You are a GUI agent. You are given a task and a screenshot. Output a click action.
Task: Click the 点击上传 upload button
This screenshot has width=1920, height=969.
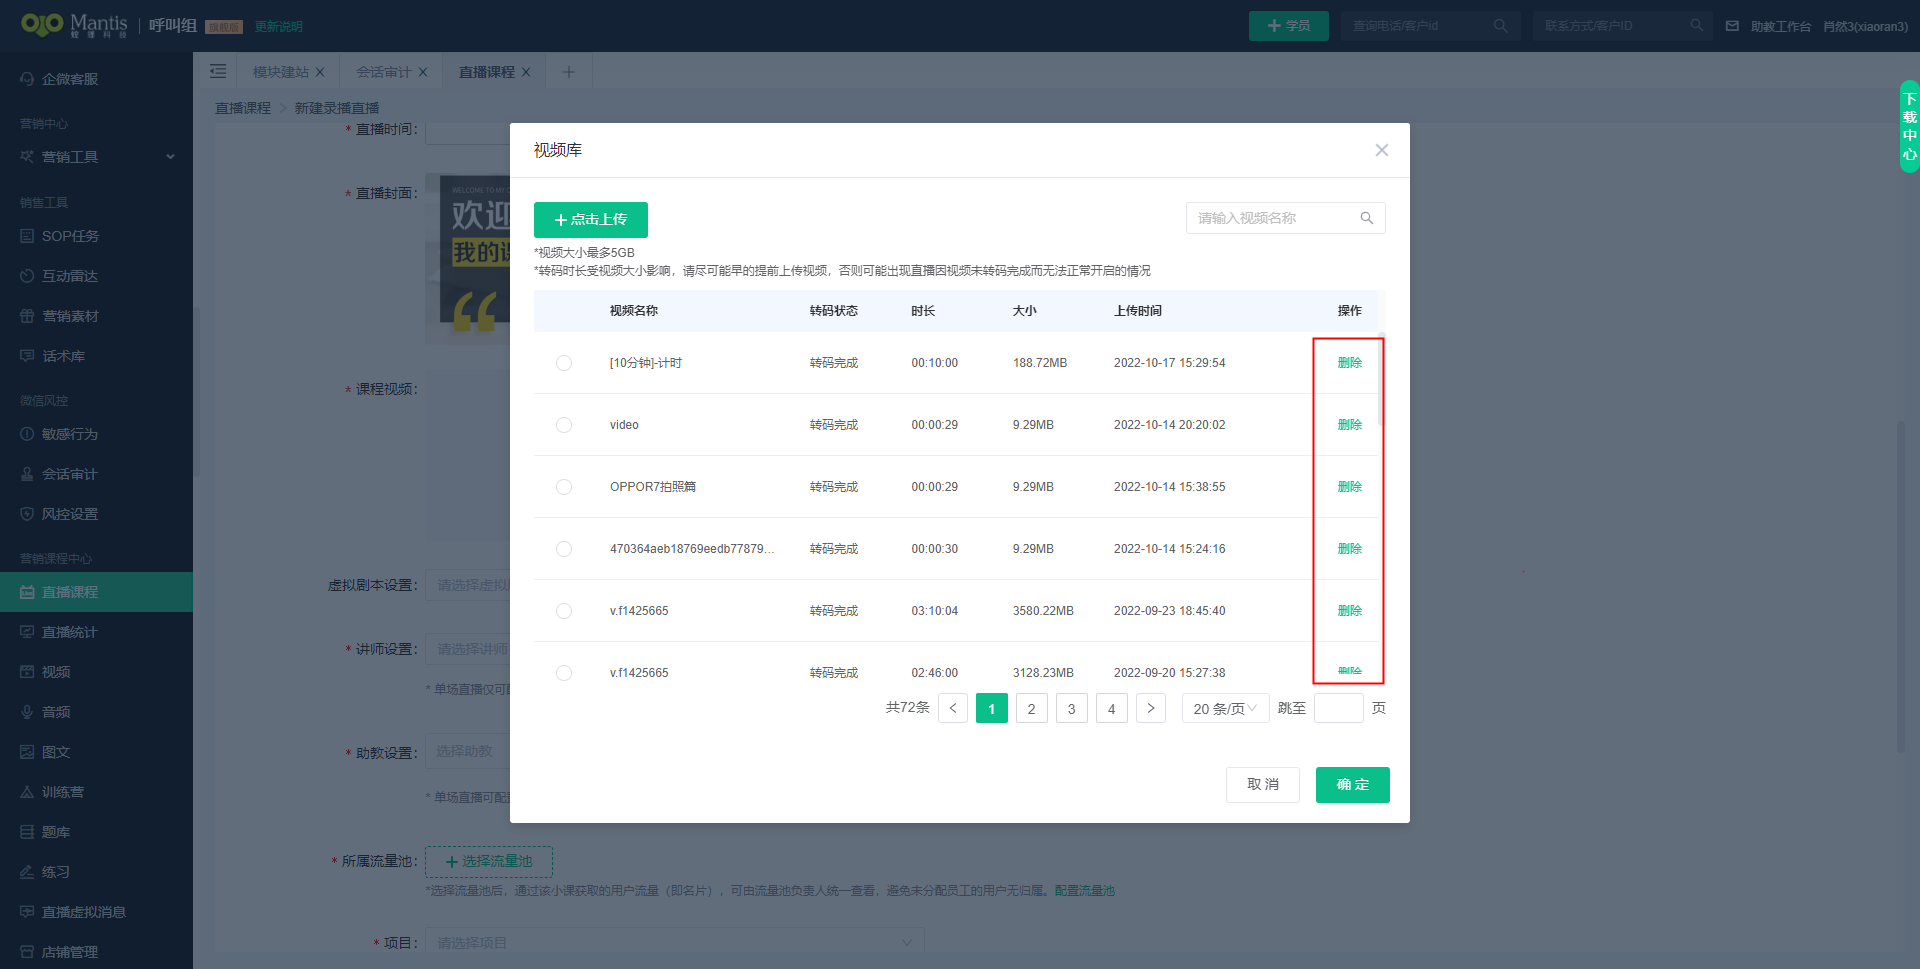click(x=590, y=219)
